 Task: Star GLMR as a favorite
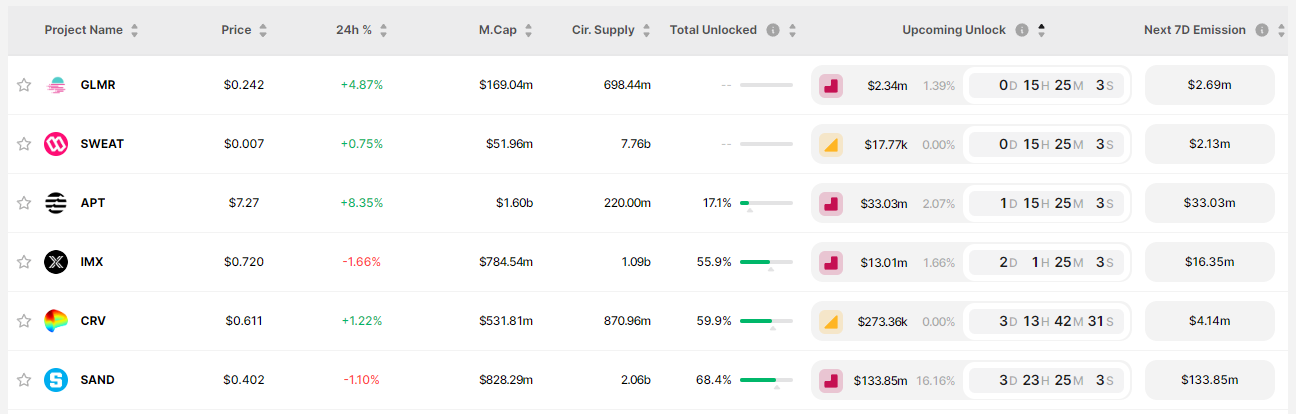(24, 85)
